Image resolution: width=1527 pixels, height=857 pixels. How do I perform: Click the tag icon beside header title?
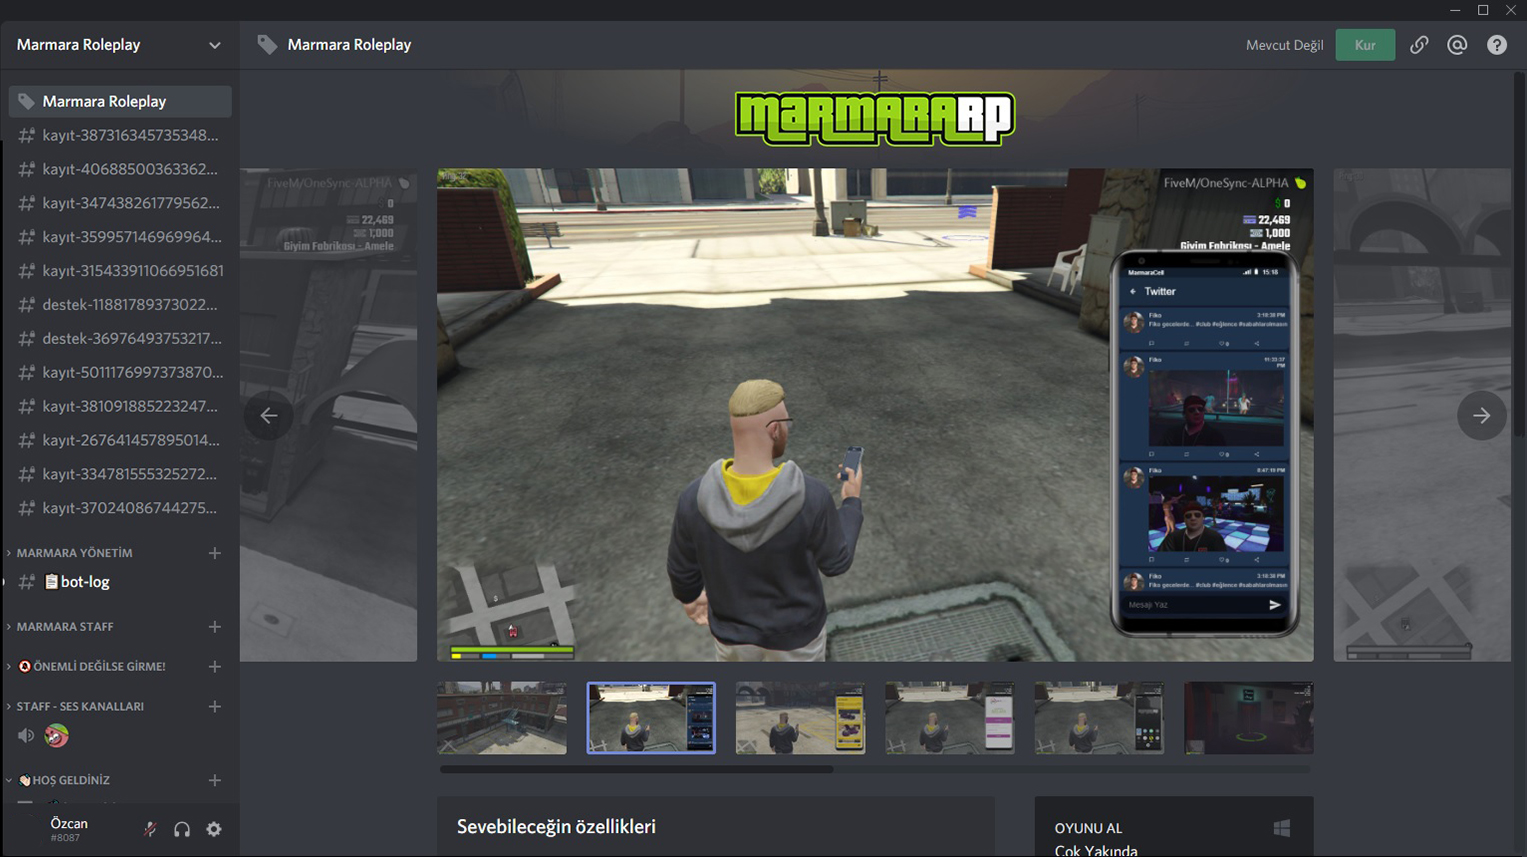click(267, 45)
